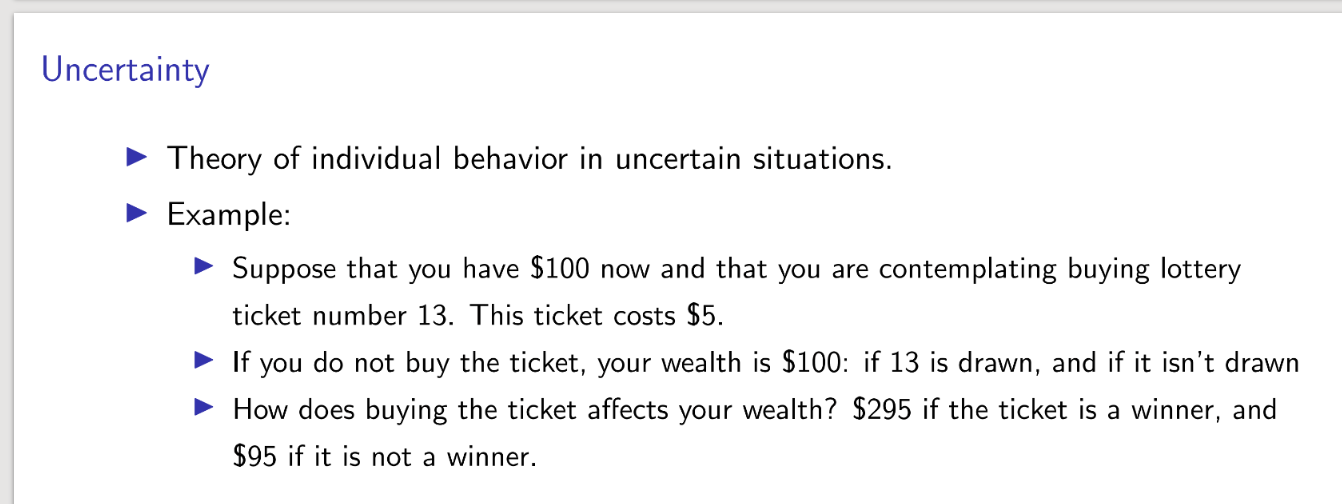Click the triangle bullet before "If you do not"
This screenshot has width=1342, height=504.
[x=204, y=360]
